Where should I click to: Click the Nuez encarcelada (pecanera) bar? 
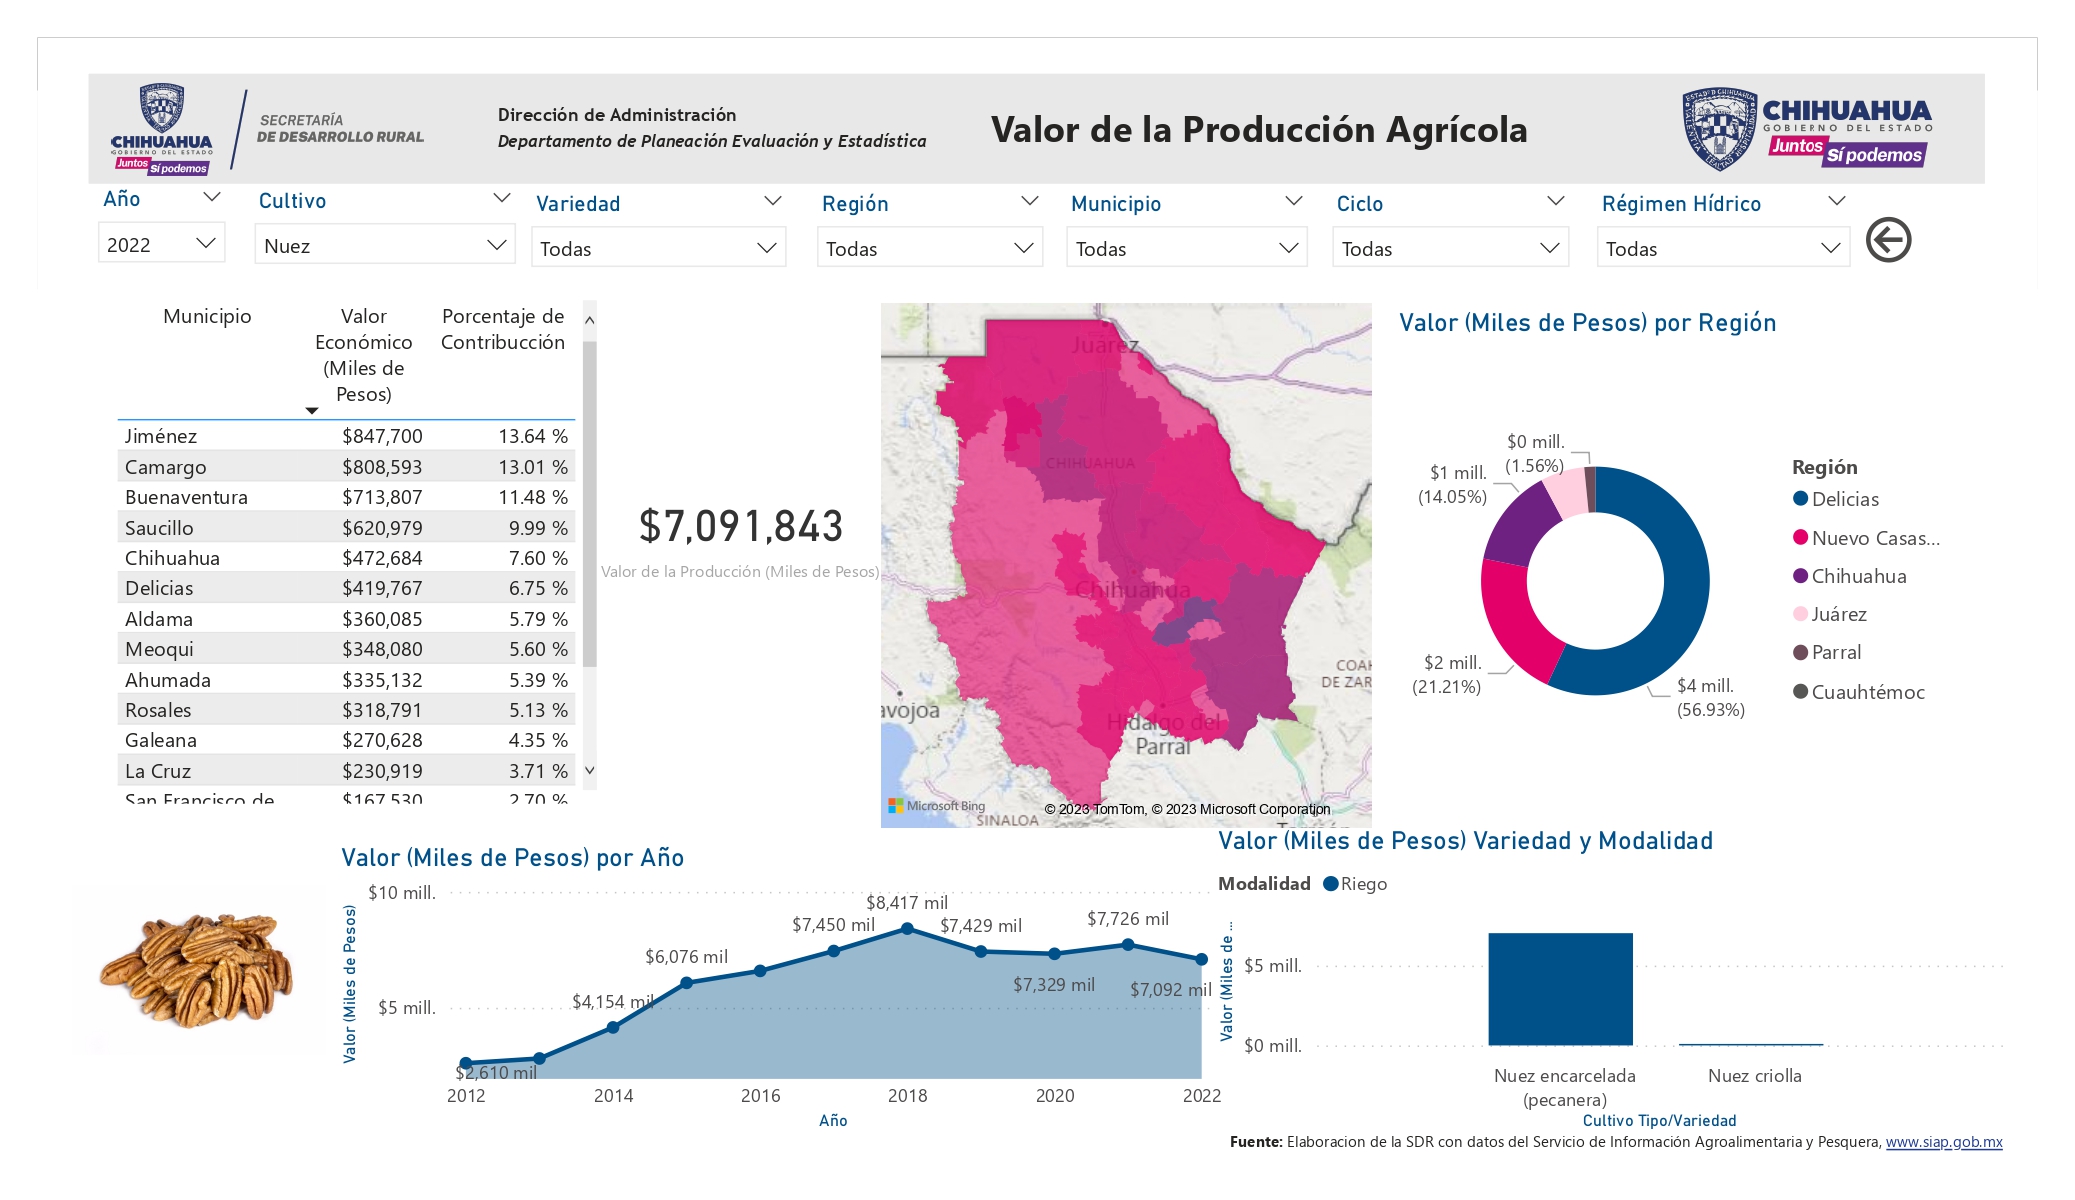1560,989
